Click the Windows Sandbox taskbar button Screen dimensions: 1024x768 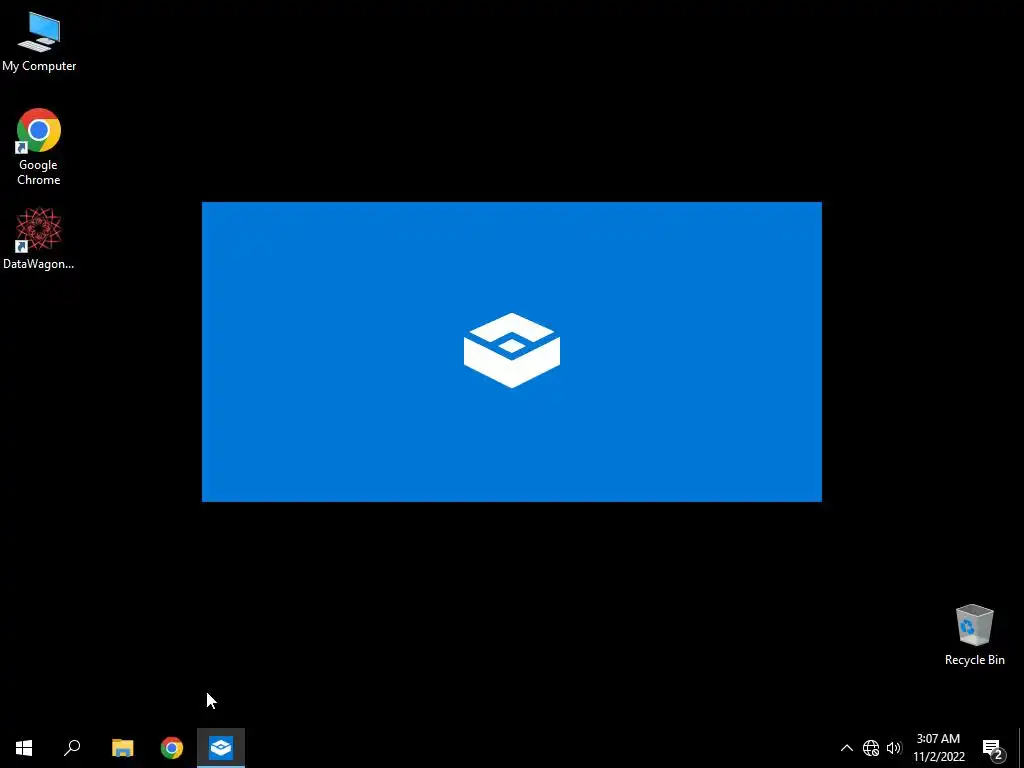pos(221,748)
